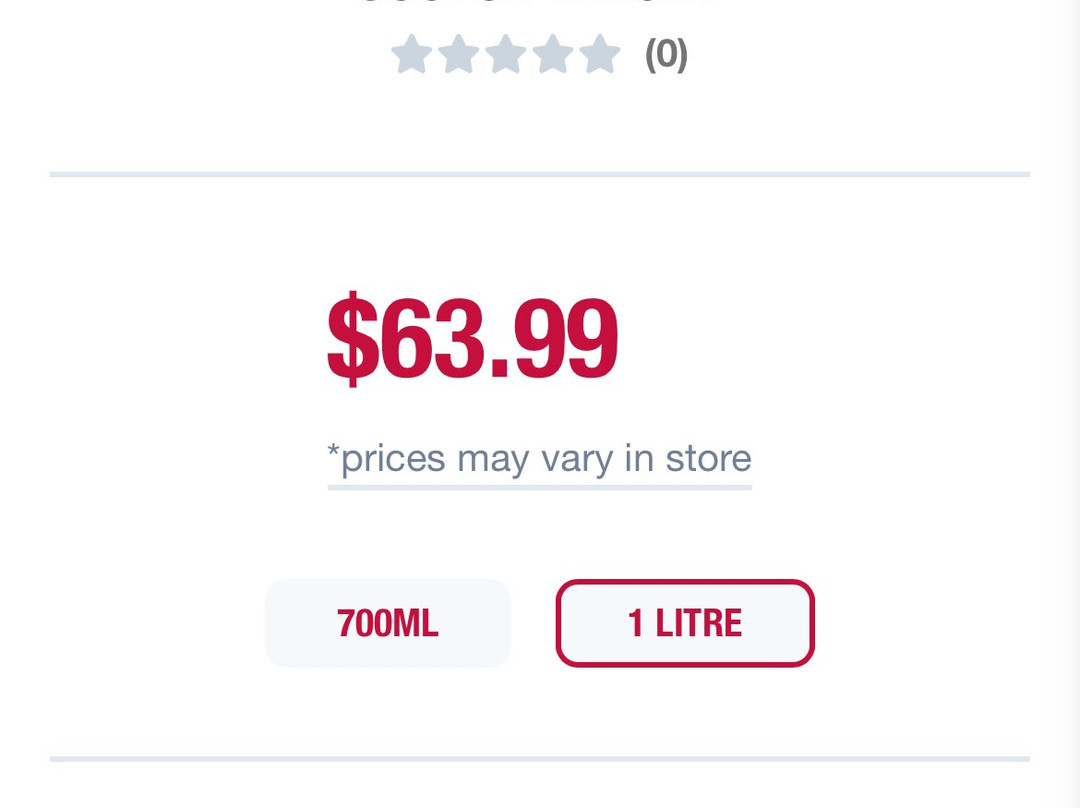Click the word "LITRE" on the outlined button
The height and width of the screenshot is (808, 1080).
pyautogui.click(x=698, y=623)
